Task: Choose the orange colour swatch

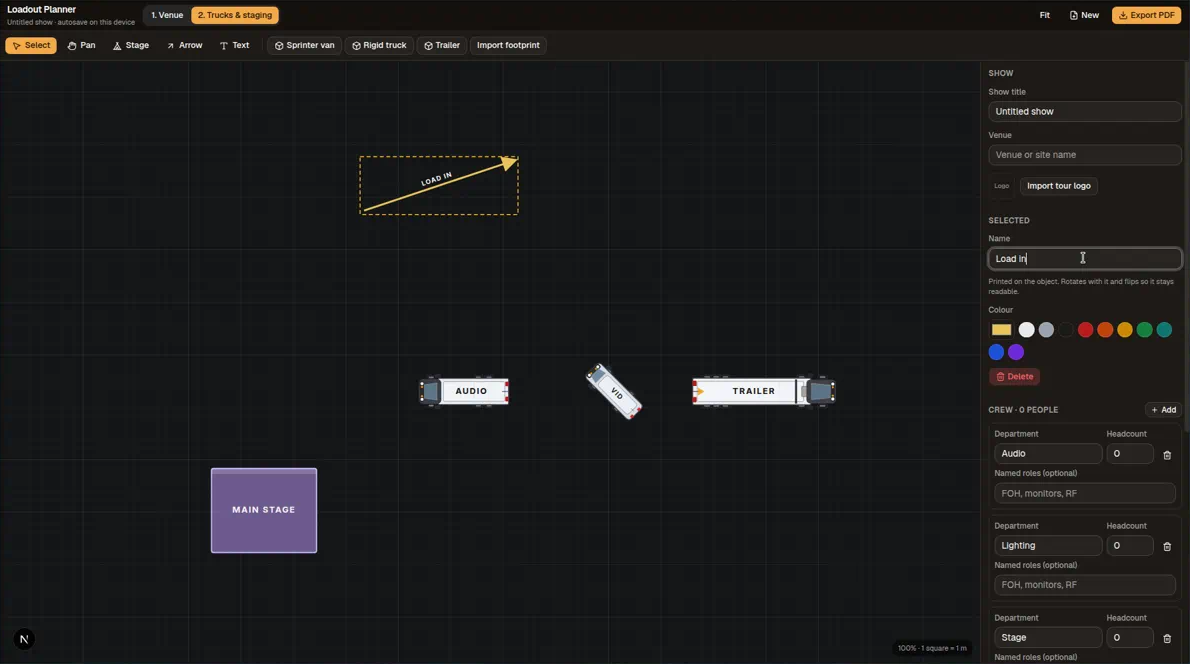Action: [x=1105, y=329]
